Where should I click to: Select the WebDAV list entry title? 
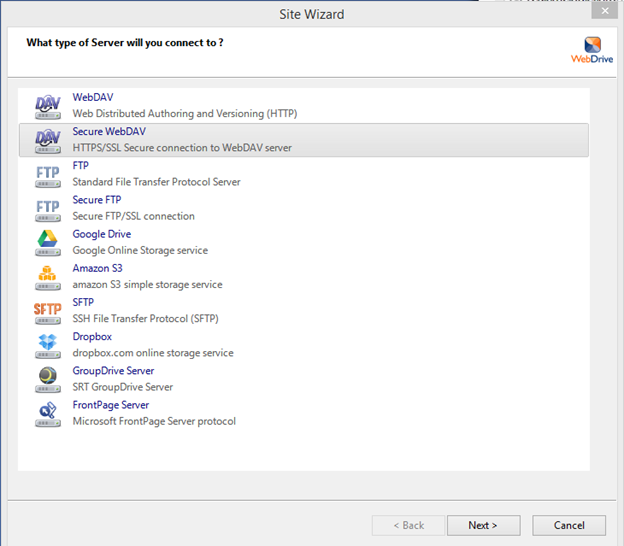coord(93,97)
